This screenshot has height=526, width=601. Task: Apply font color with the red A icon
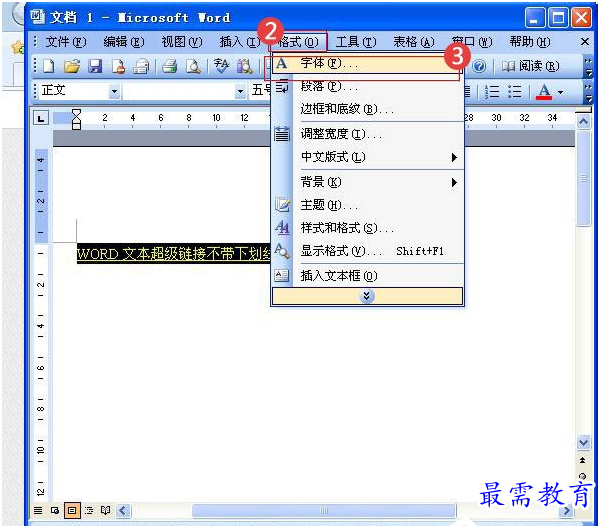pyautogui.click(x=544, y=92)
